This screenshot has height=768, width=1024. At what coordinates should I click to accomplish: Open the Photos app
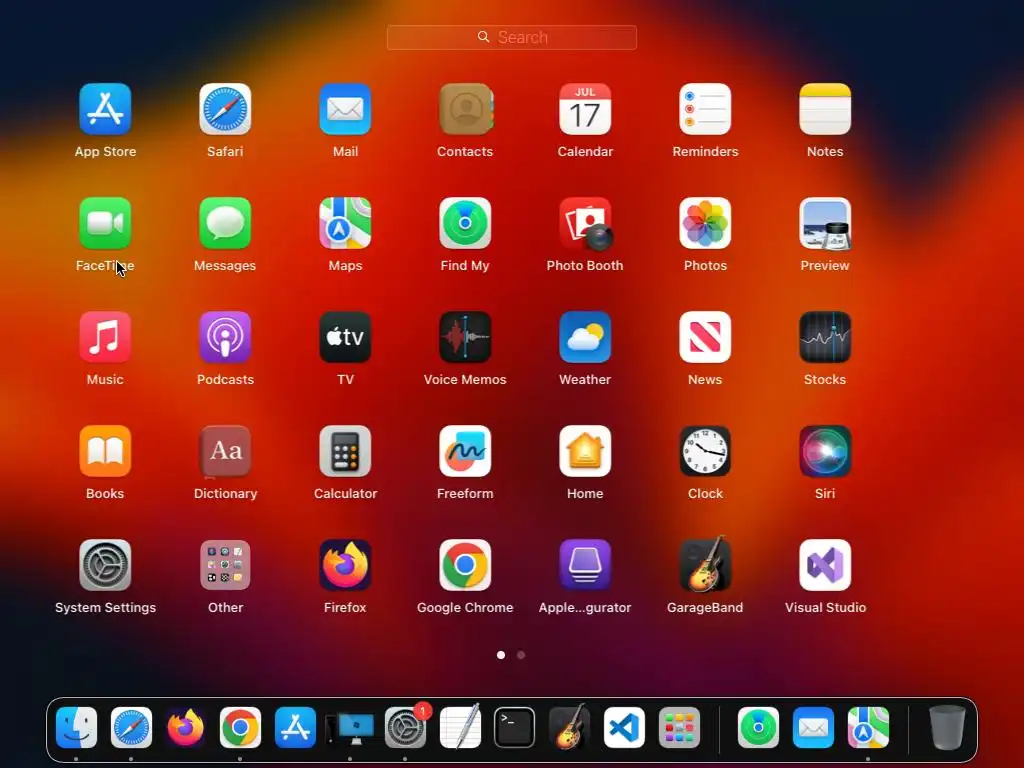[x=705, y=223]
